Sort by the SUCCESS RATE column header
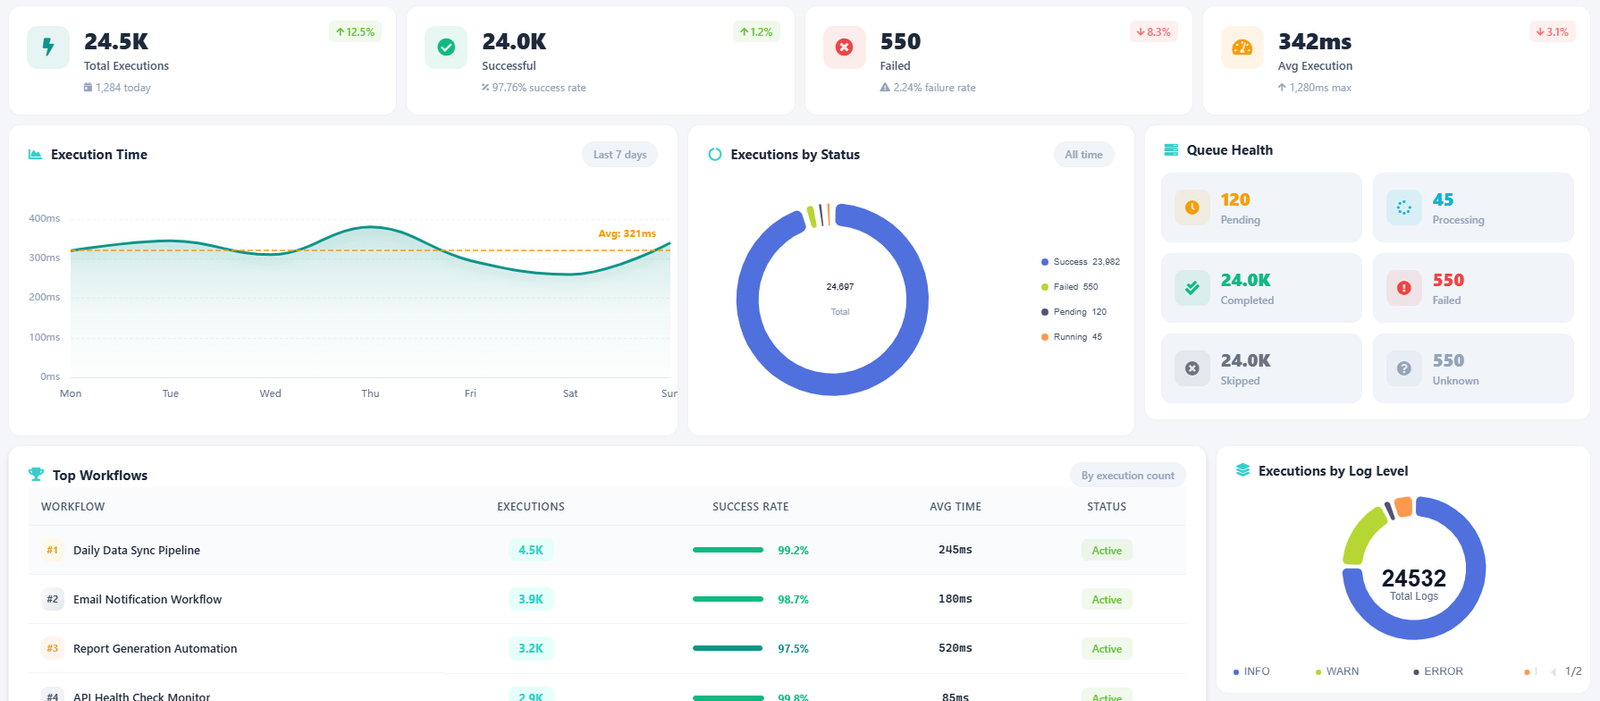The width and height of the screenshot is (1600, 701). pos(751,507)
